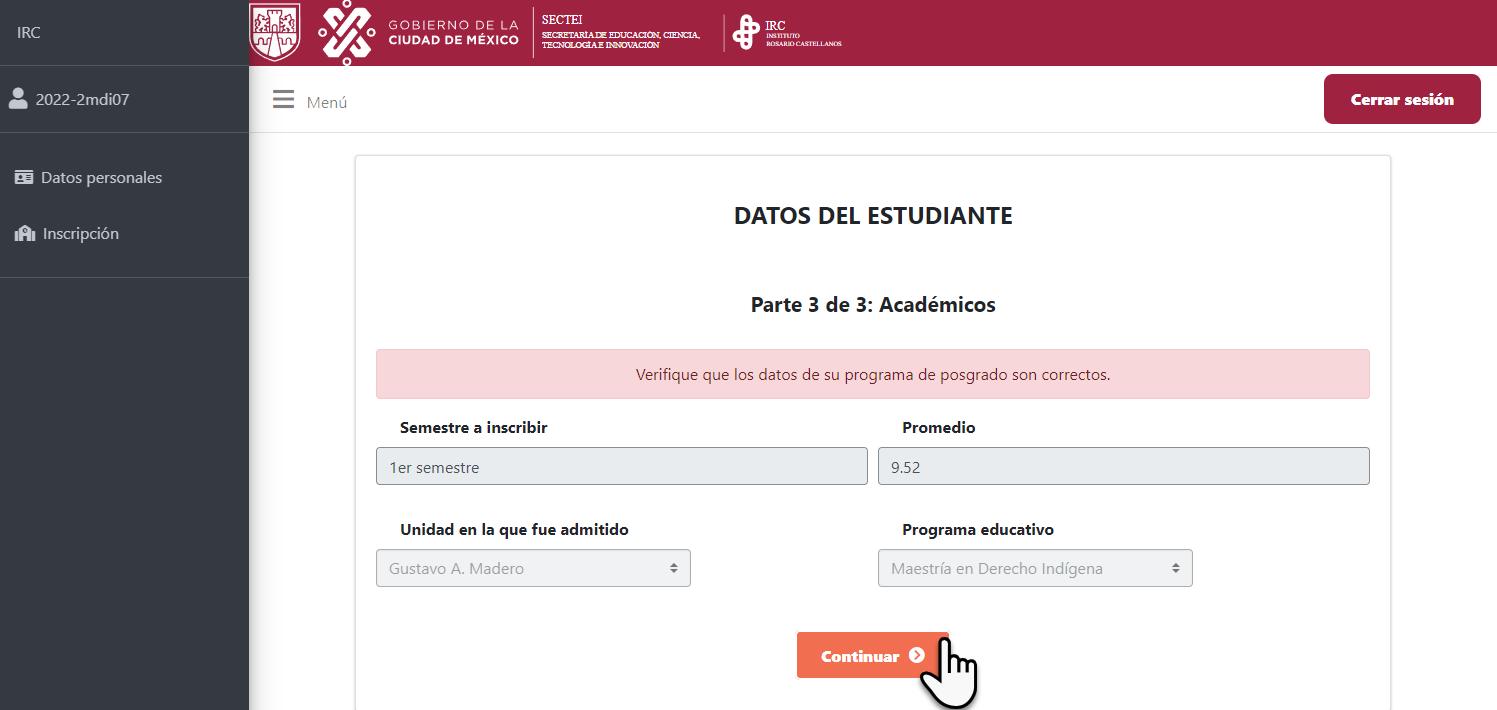Click the Programa educativo label
The height and width of the screenshot is (710, 1497).
tap(978, 529)
